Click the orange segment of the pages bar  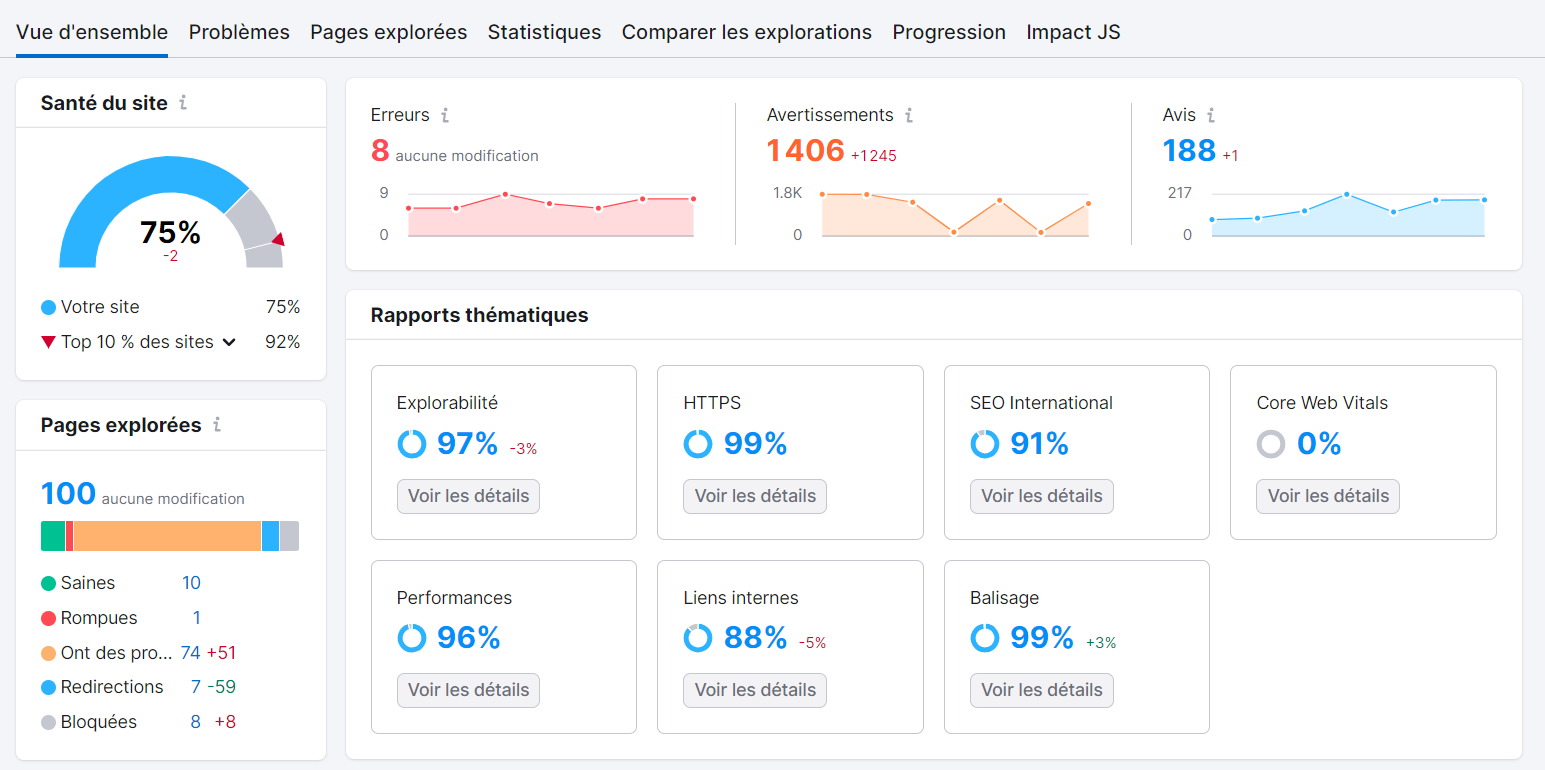tap(170, 535)
